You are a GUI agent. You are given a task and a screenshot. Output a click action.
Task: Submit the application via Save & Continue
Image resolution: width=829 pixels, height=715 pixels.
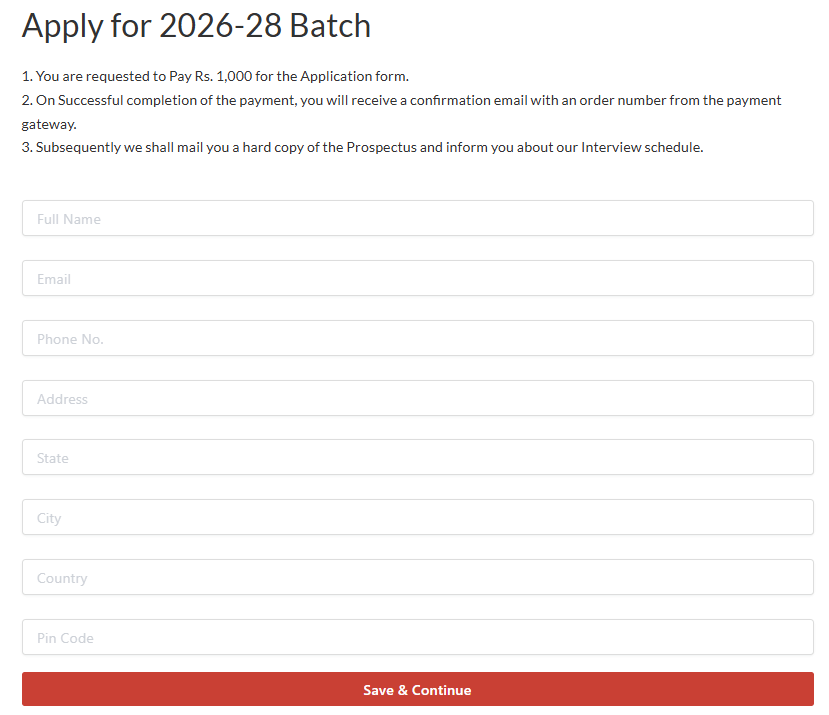pos(417,689)
